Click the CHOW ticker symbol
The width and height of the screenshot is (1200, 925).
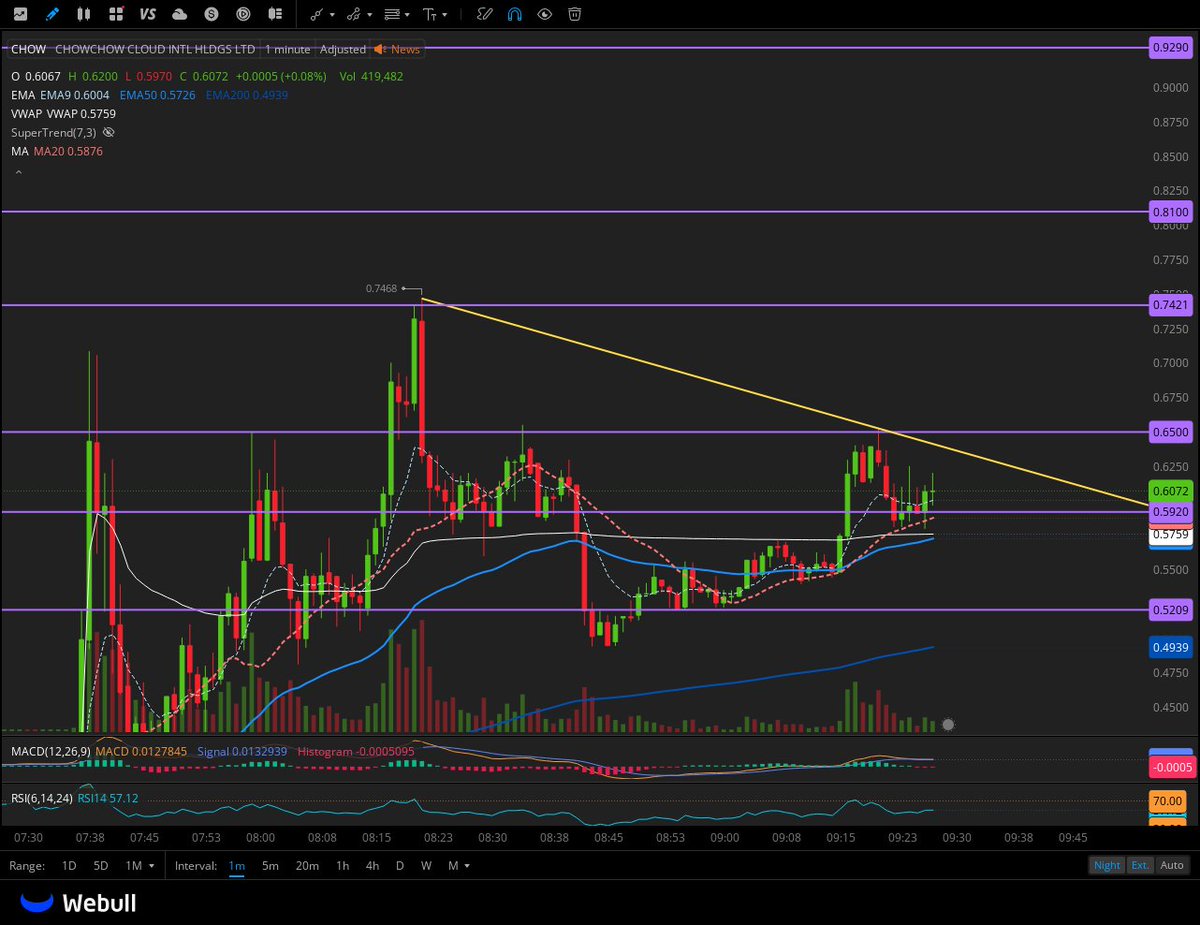(x=29, y=48)
